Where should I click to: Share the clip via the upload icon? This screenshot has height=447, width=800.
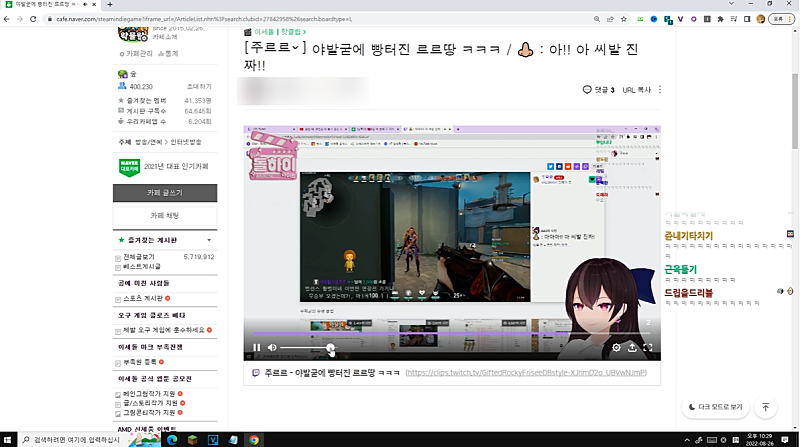pyautogui.click(x=632, y=347)
